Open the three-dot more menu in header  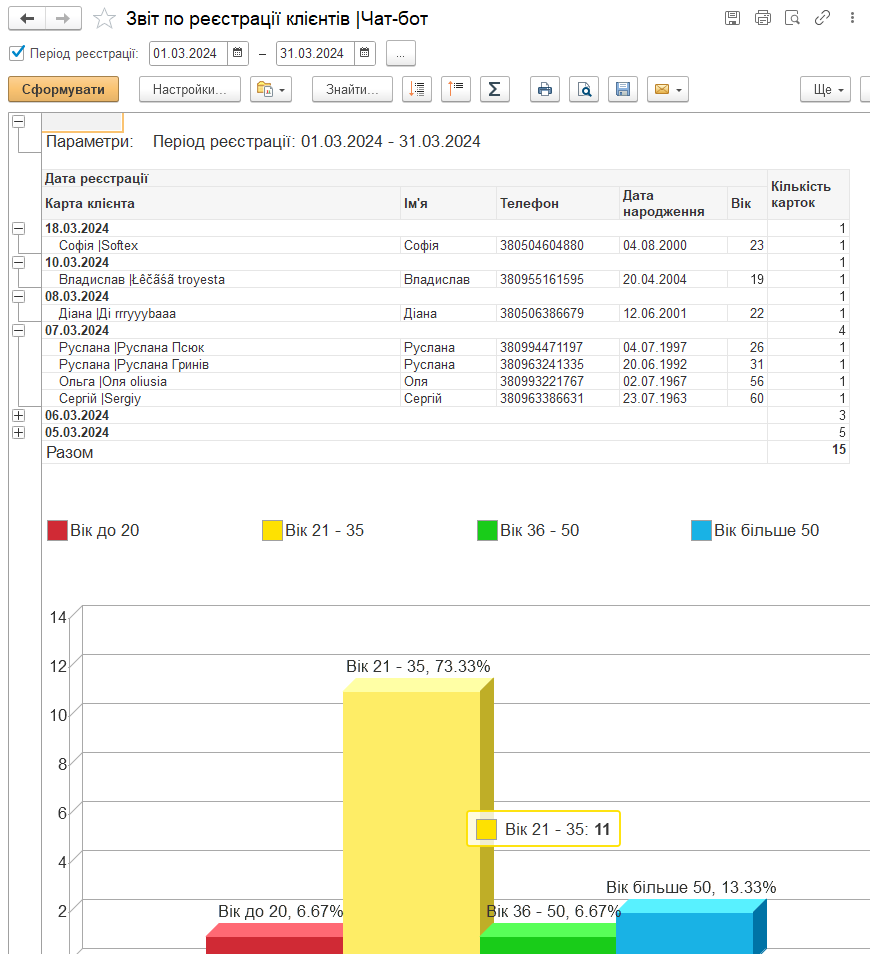(852, 18)
